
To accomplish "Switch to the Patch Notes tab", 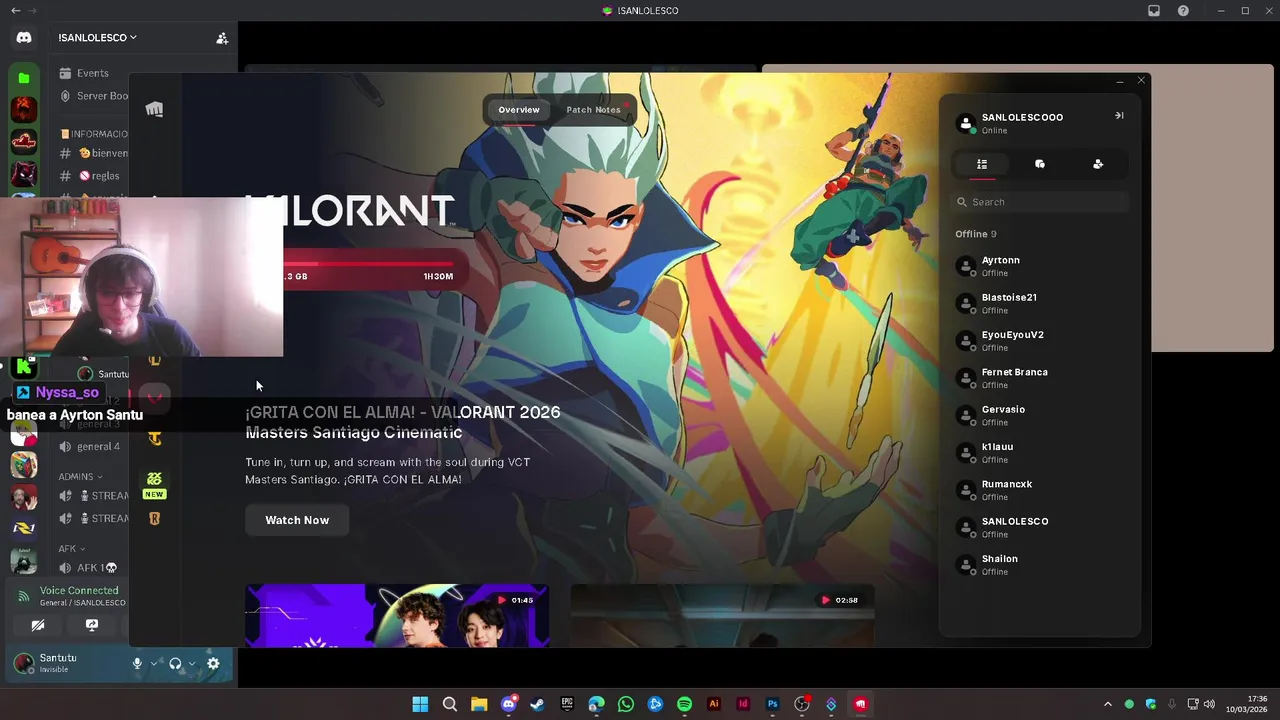I will click(594, 110).
